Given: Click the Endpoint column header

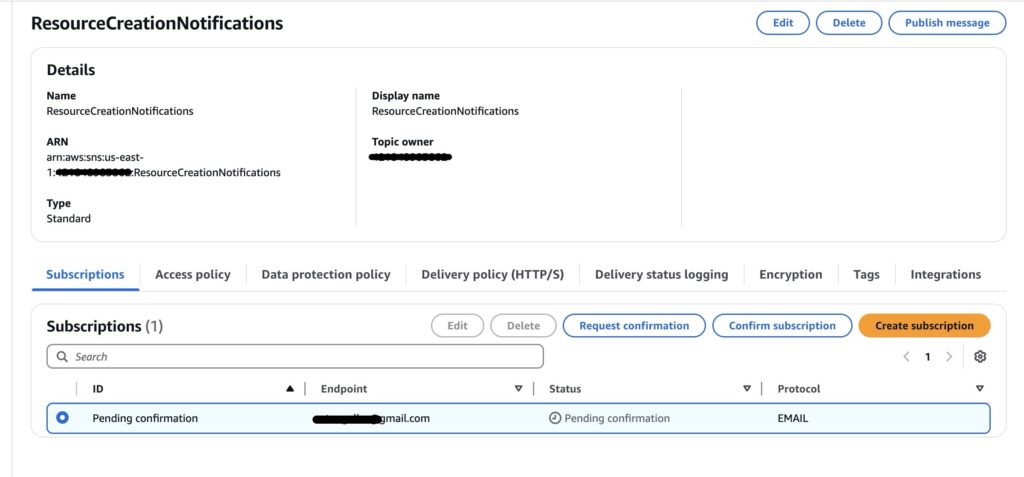Looking at the screenshot, I should coord(344,389).
